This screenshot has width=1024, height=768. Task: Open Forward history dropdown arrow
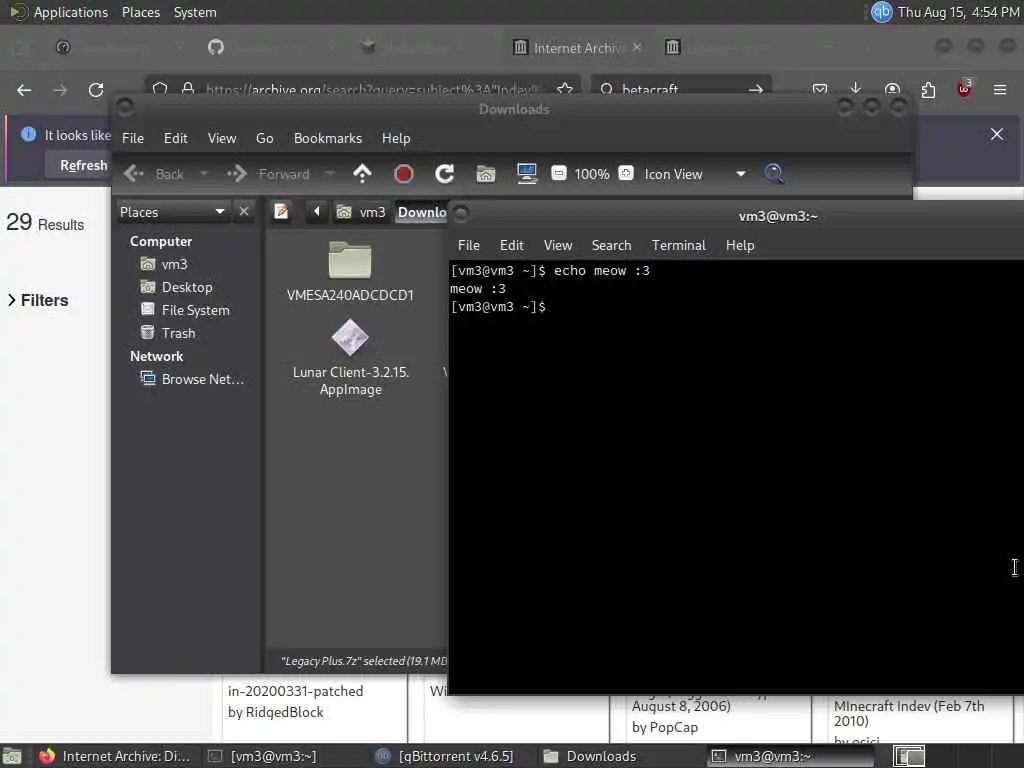pyautogui.click(x=330, y=174)
